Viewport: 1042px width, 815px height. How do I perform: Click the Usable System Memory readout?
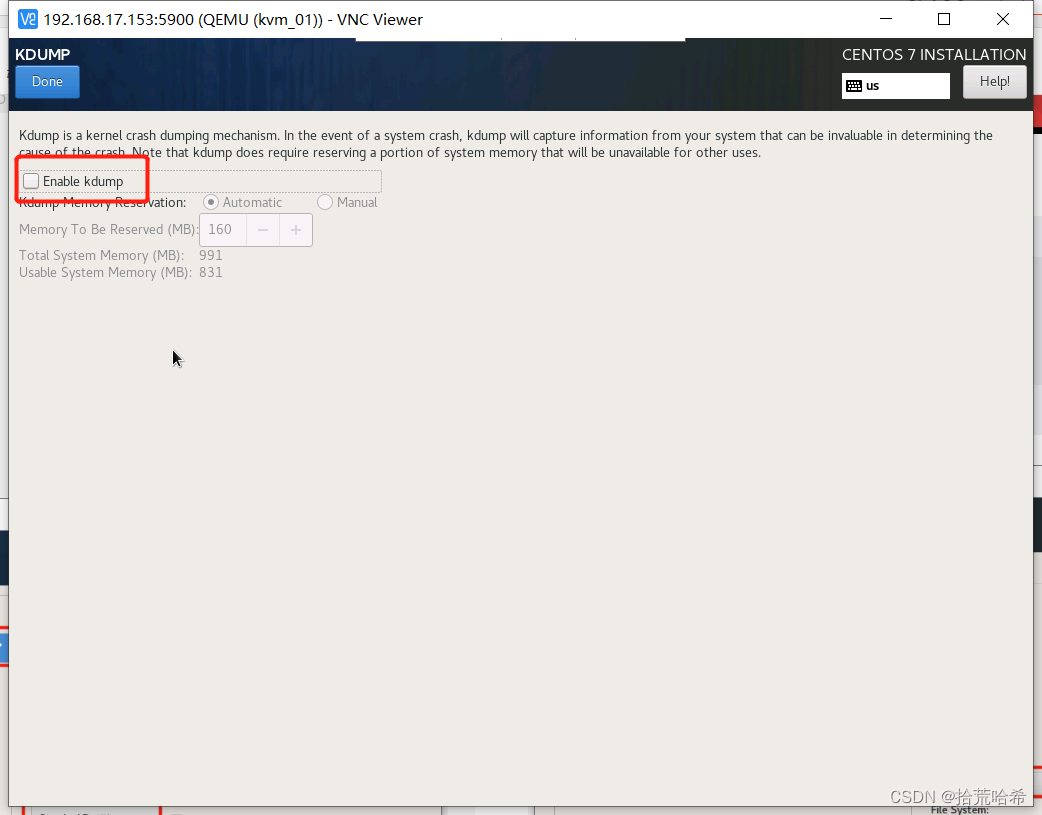tap(120, 272)
